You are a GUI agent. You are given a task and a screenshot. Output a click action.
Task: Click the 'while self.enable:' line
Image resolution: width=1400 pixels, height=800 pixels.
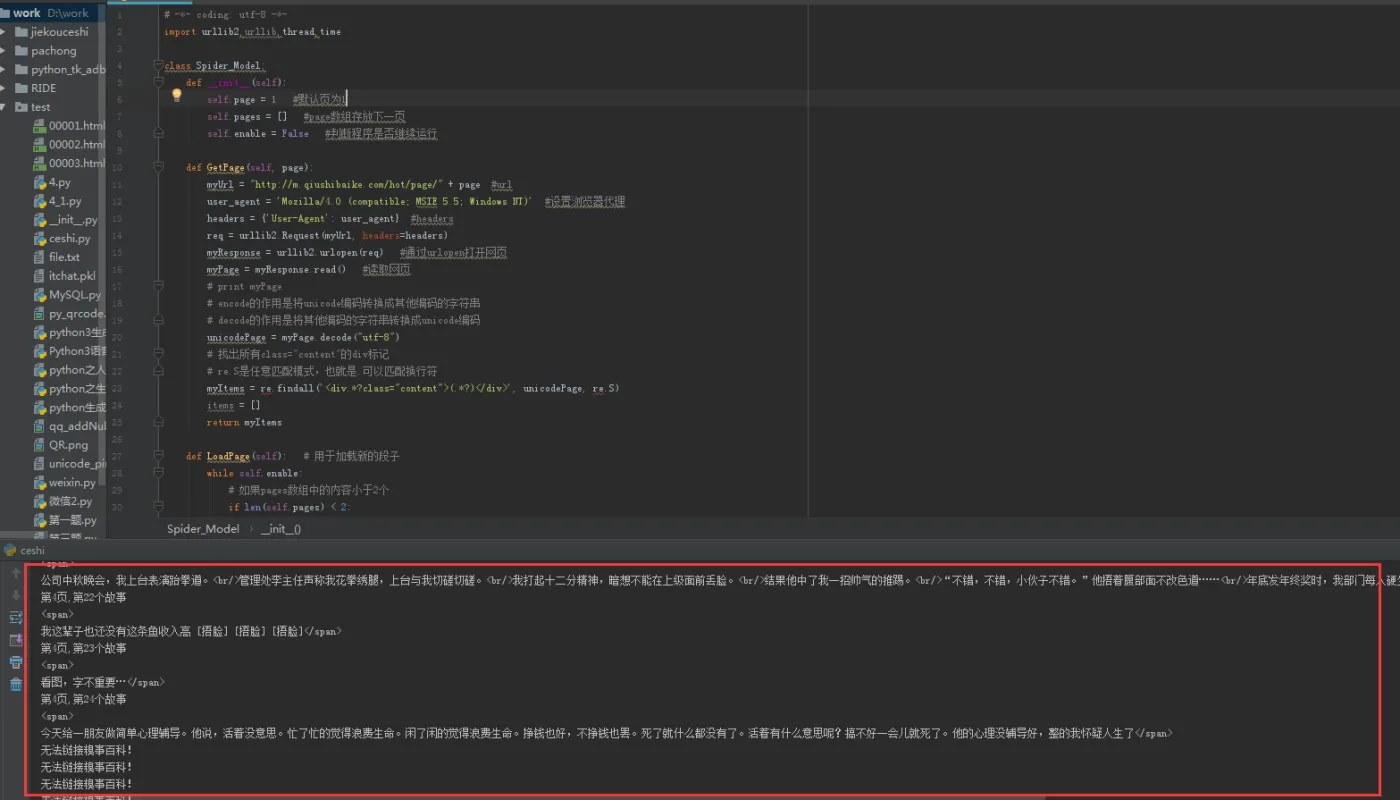(254, 474)
